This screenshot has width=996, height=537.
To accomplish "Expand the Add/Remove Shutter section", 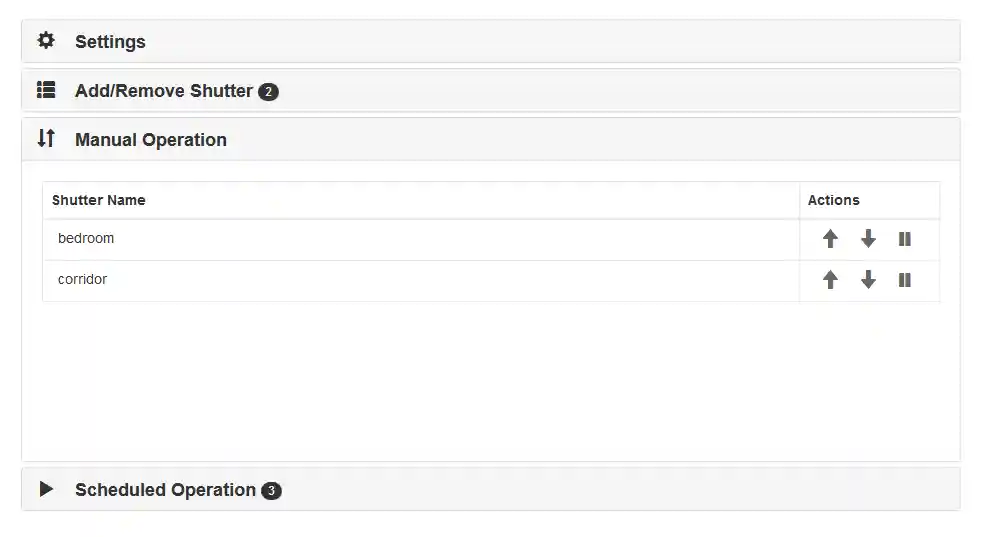I will [163, 91].
